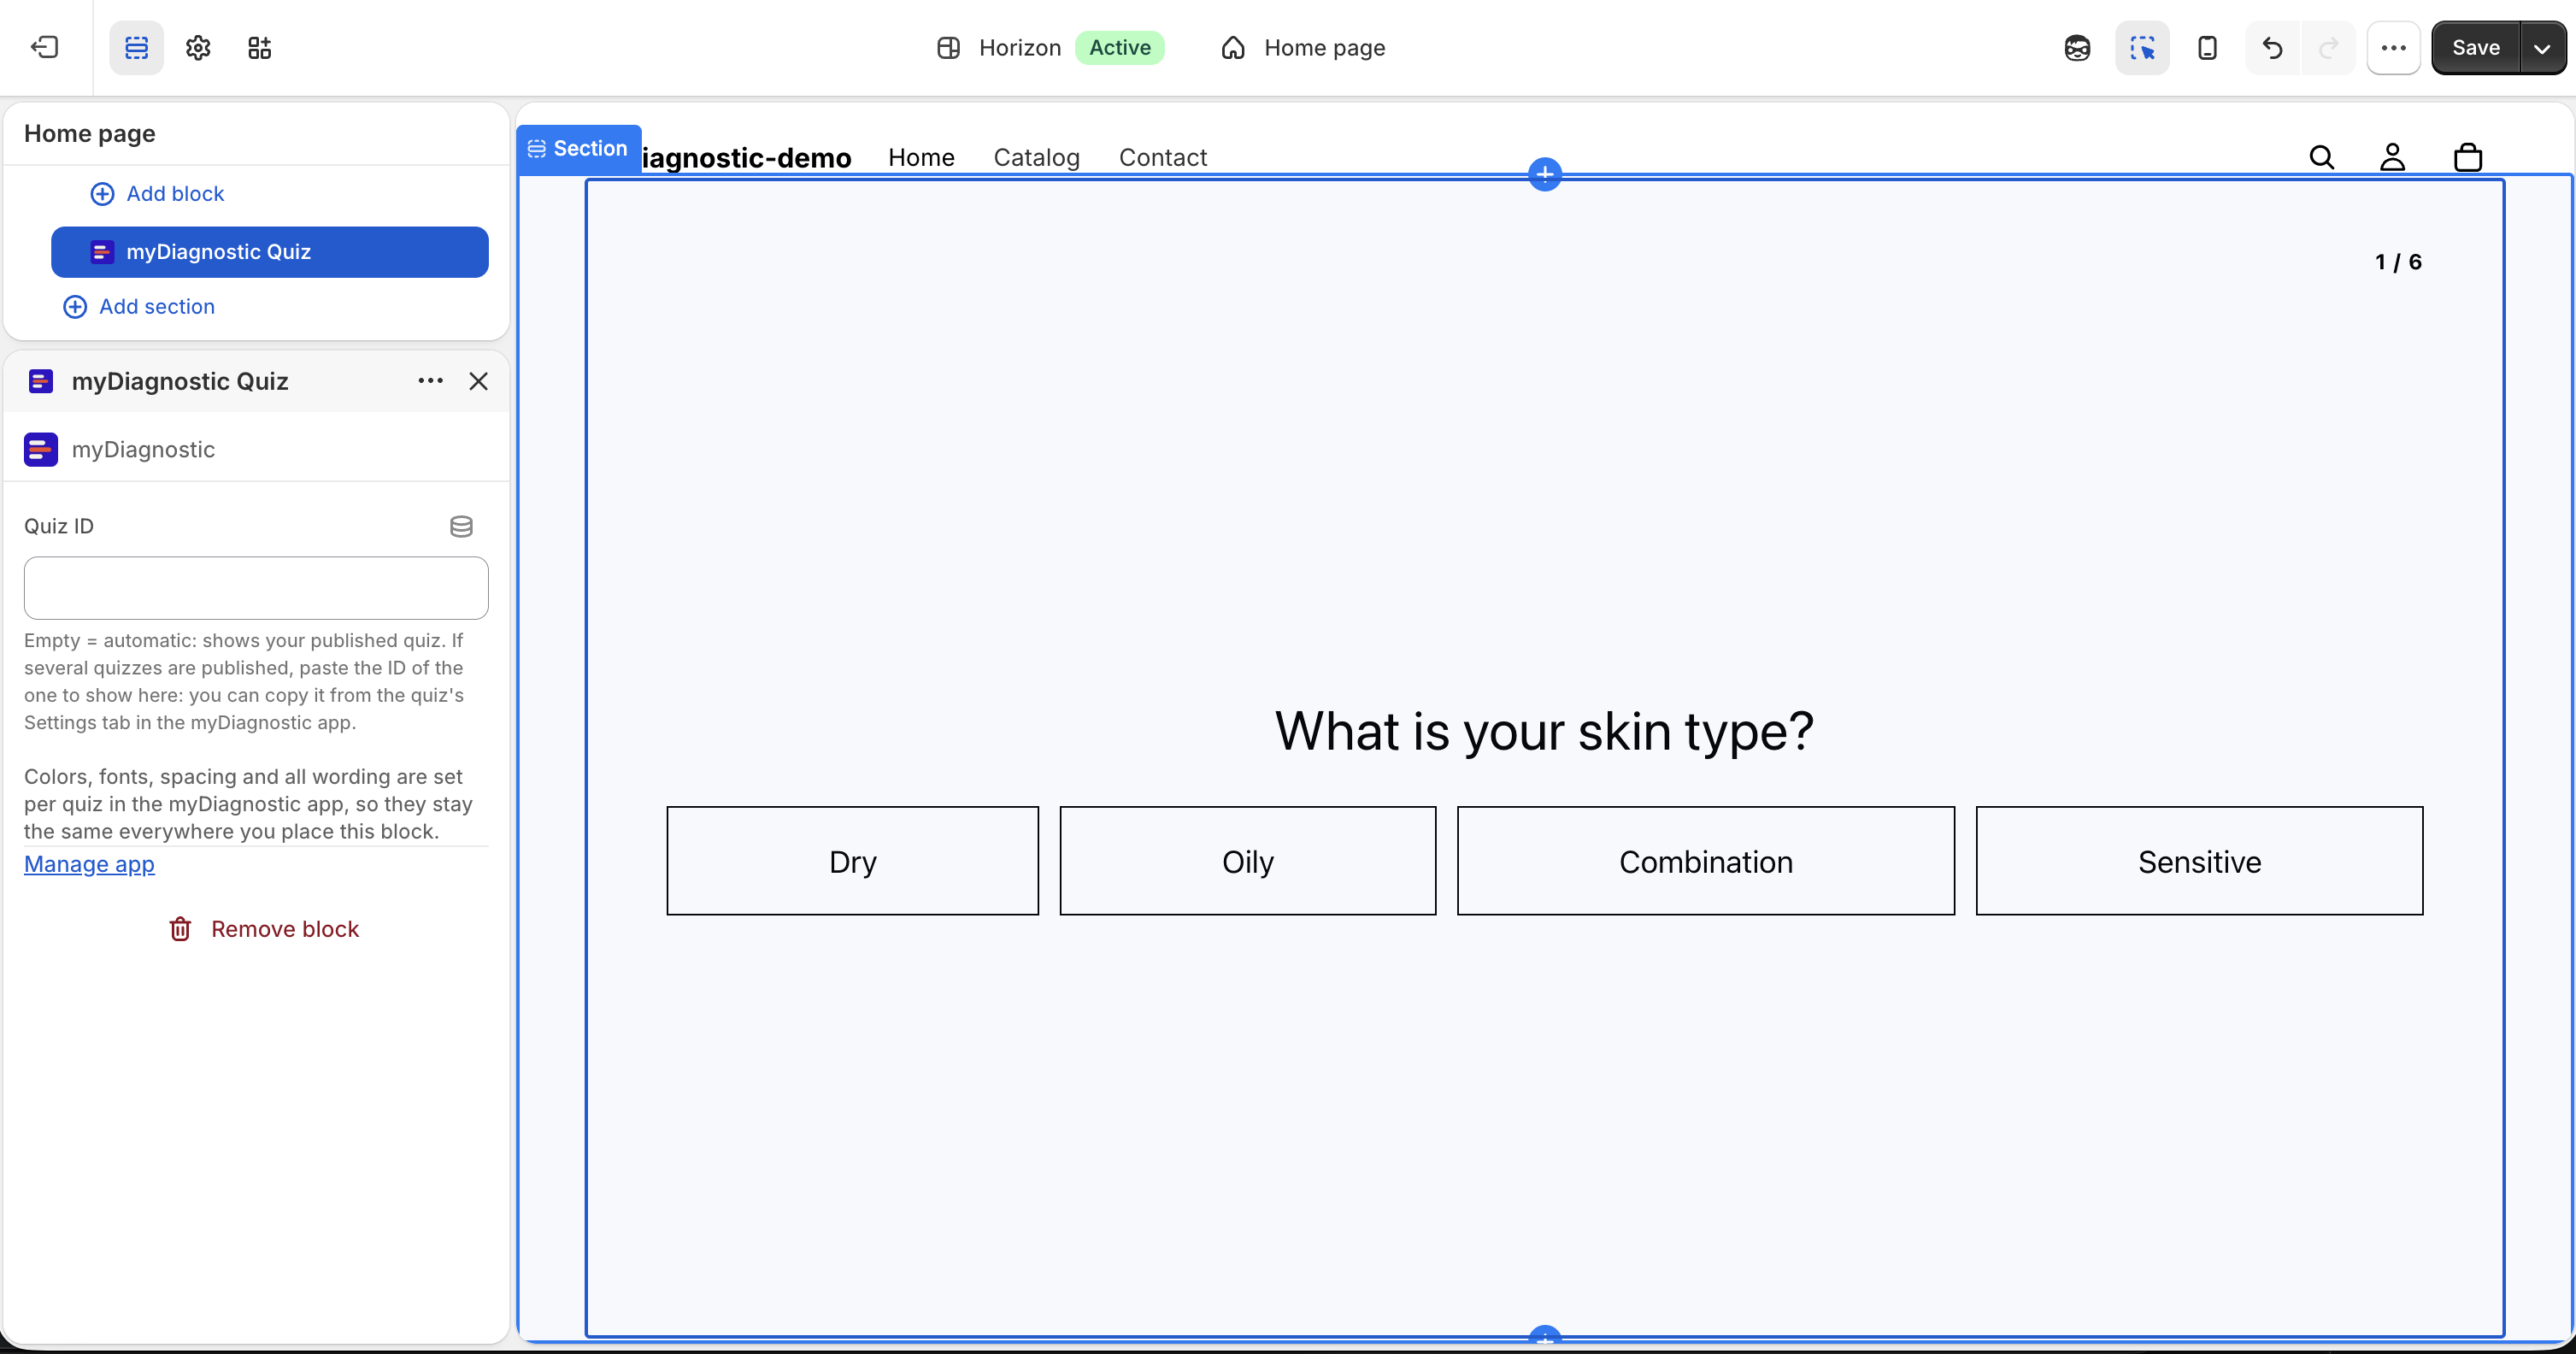
Task: Click the theme layout icon beside Horizon
Action: pyautogui.click(x=948, y=47)
